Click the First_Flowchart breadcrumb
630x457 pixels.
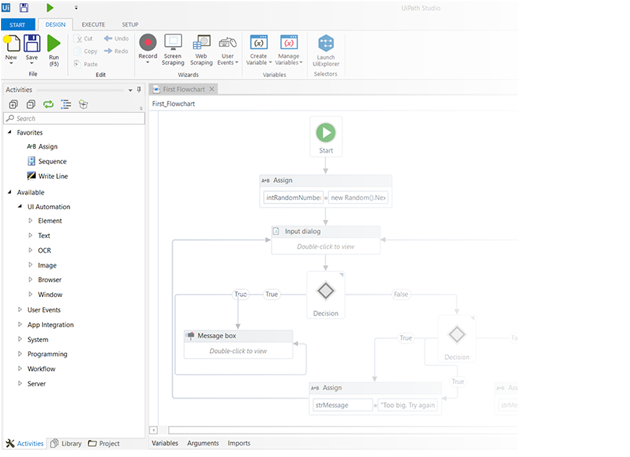174,104
